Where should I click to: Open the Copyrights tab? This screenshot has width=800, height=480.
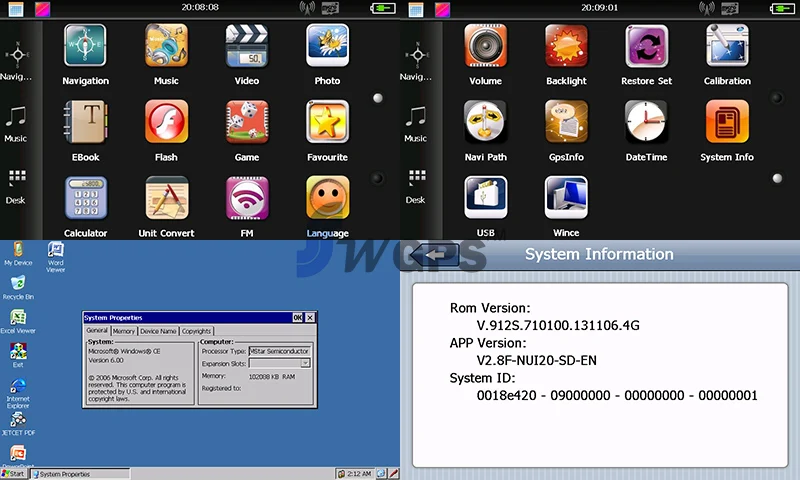point(197,331)
